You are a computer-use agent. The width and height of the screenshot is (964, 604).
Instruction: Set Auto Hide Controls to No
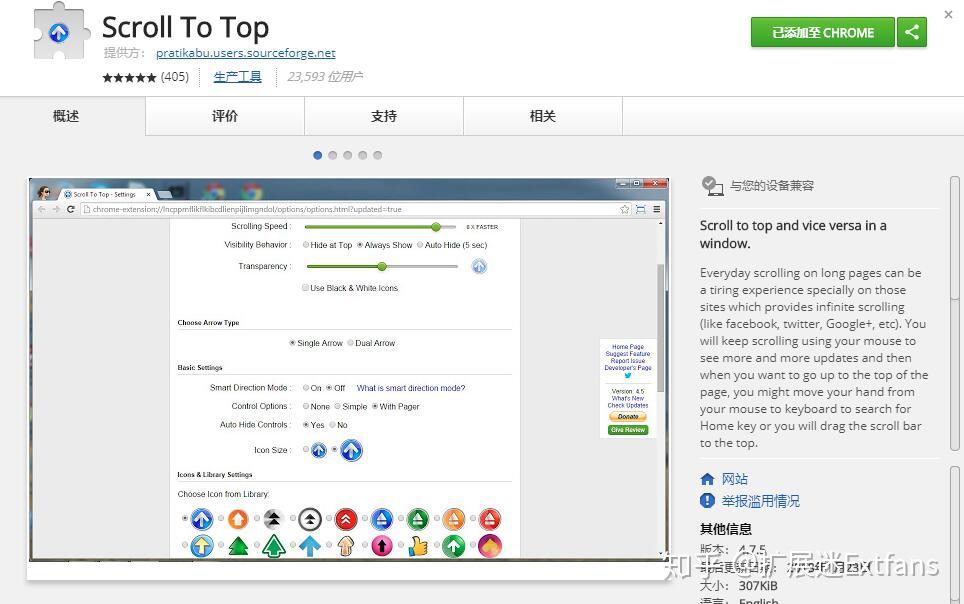click(x=333, y=424)
